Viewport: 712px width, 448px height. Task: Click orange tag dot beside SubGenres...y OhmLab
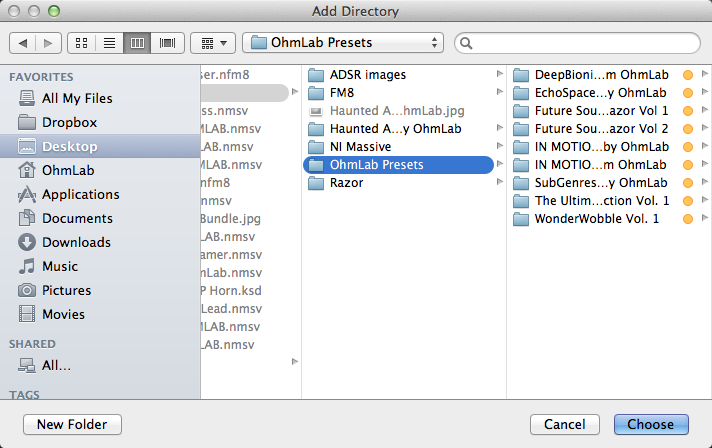(x=688, y=183)
